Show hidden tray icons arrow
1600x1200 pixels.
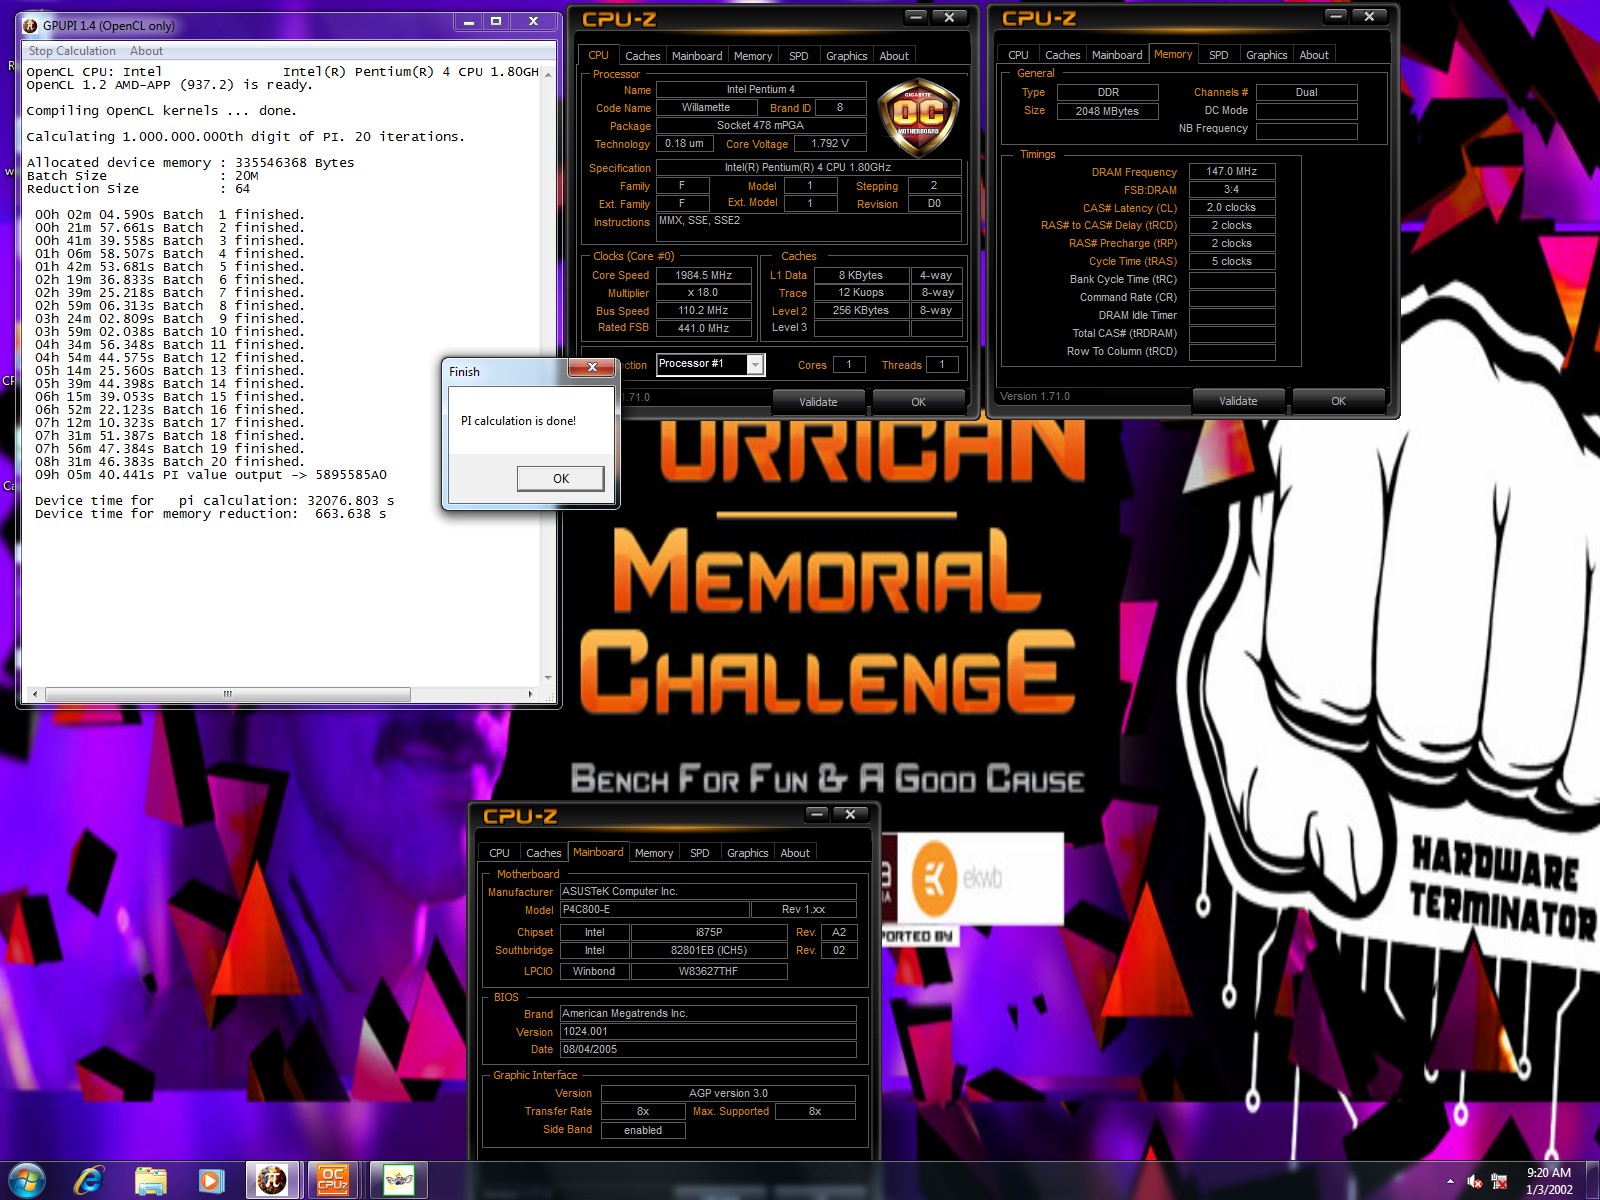(x=1450, y=1181)
